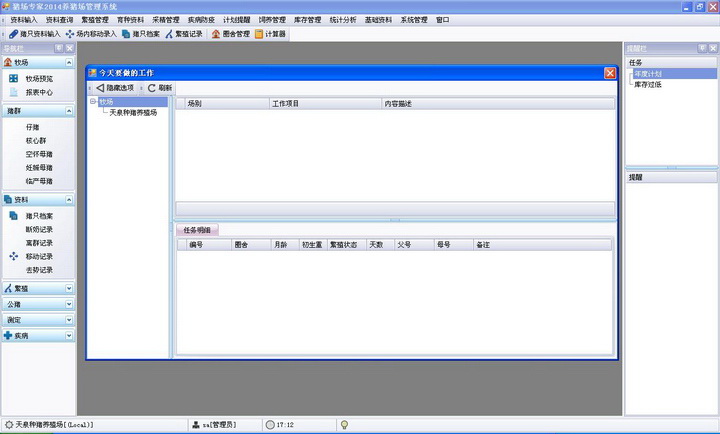This screenshot has height=434, width=720.
Task: Open 牧场预览 in the navigation sidebar
Action: 40,78
